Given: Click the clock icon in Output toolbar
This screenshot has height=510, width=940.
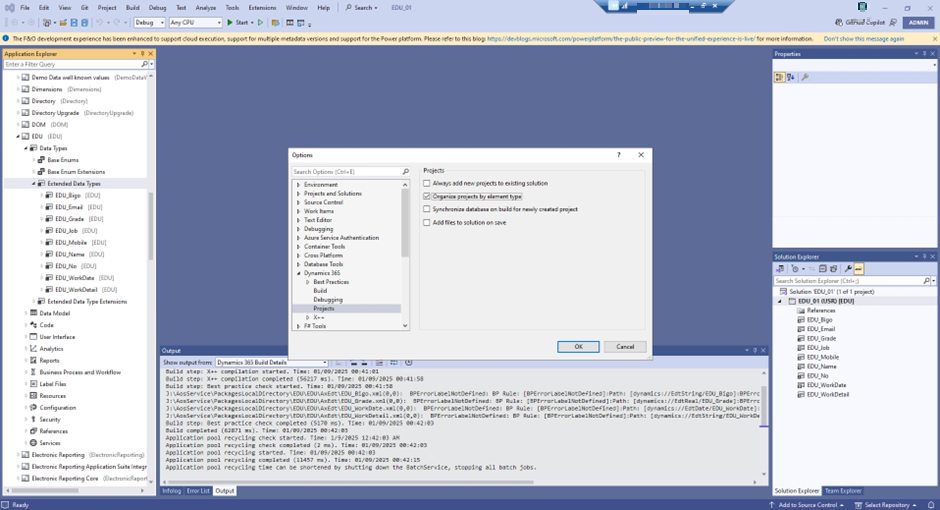Looking at the screenshot, I should coord(409,363).
